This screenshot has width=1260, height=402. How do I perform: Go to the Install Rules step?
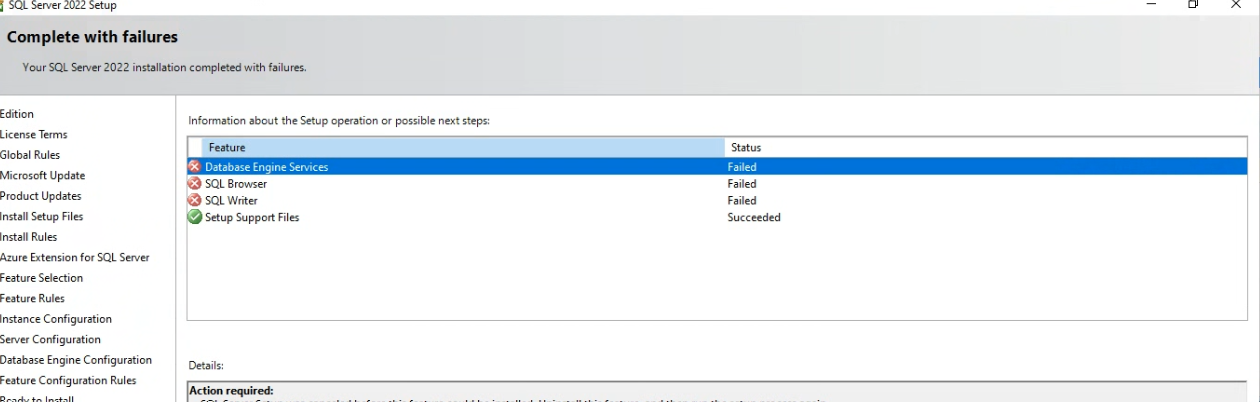[29, 237]
